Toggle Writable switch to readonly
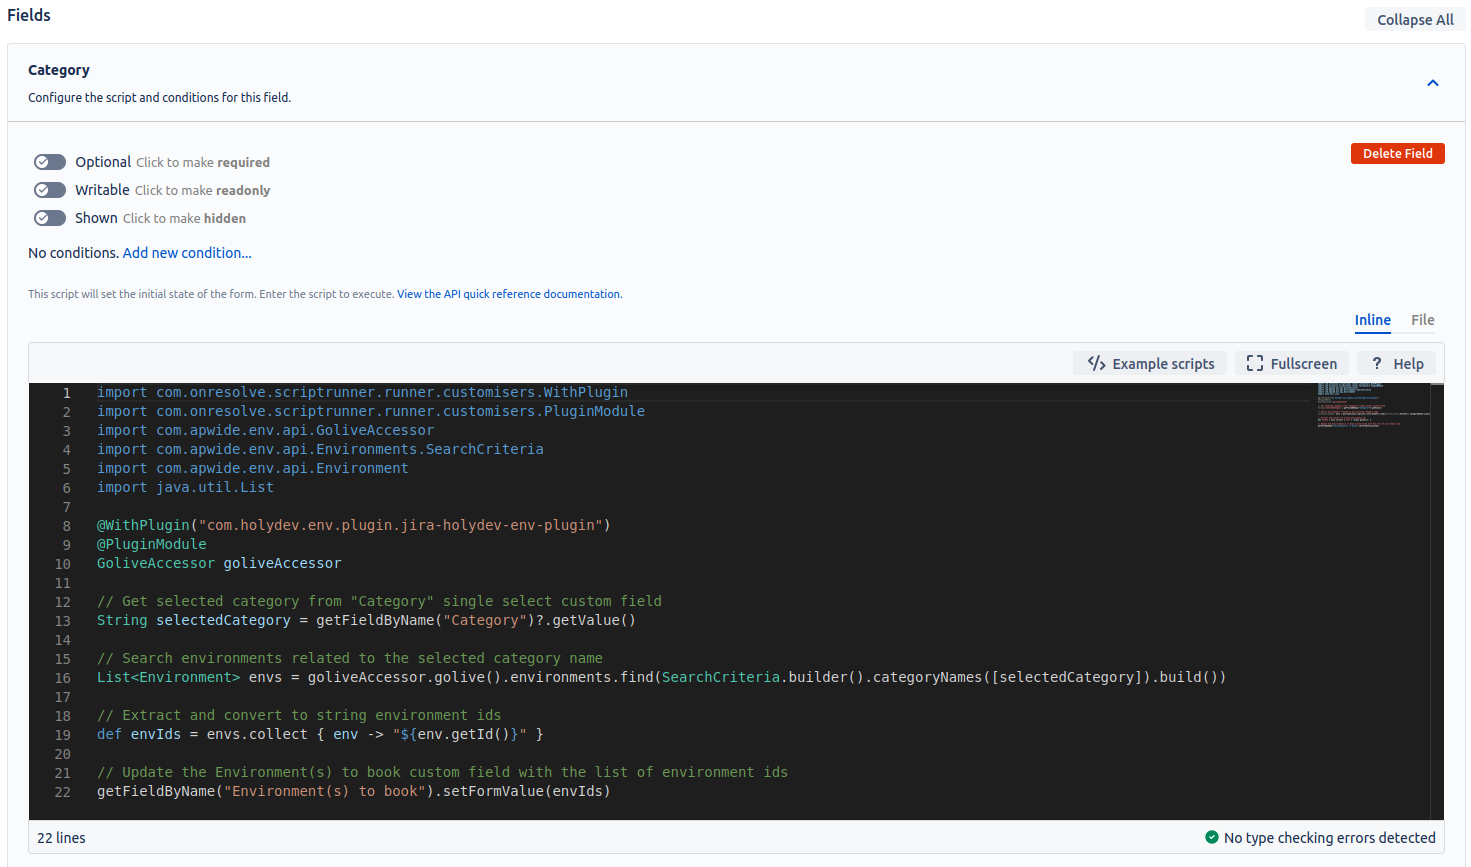This screenshot has height=867, width=1471. 50,190
